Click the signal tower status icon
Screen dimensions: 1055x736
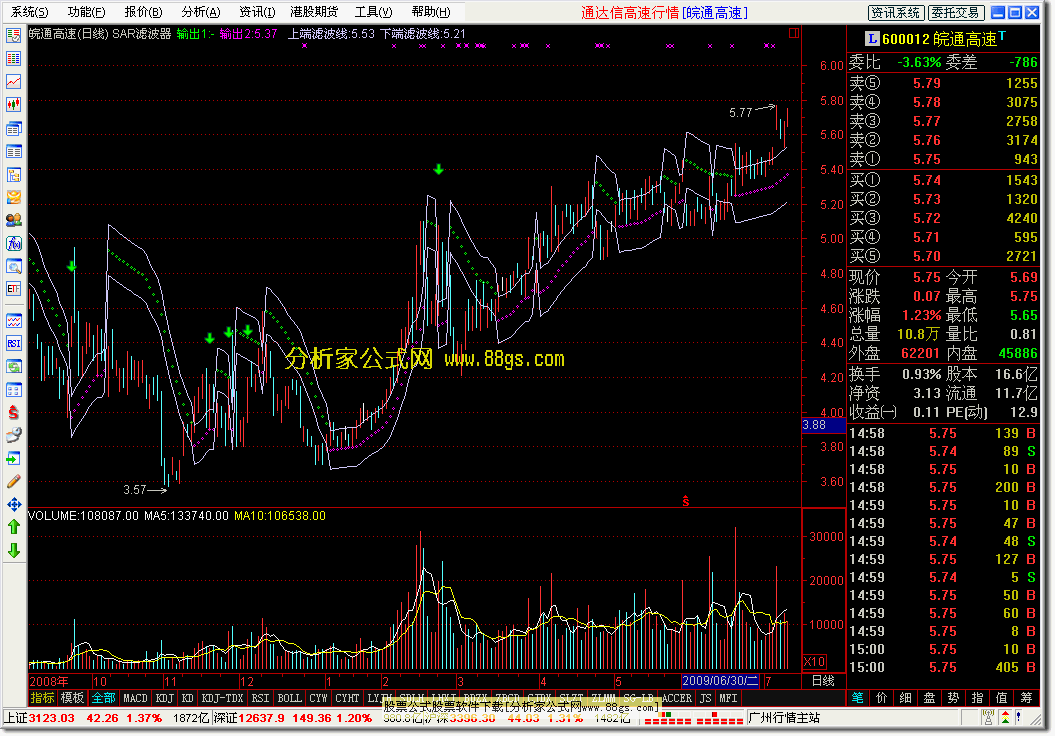coord(987,717)
